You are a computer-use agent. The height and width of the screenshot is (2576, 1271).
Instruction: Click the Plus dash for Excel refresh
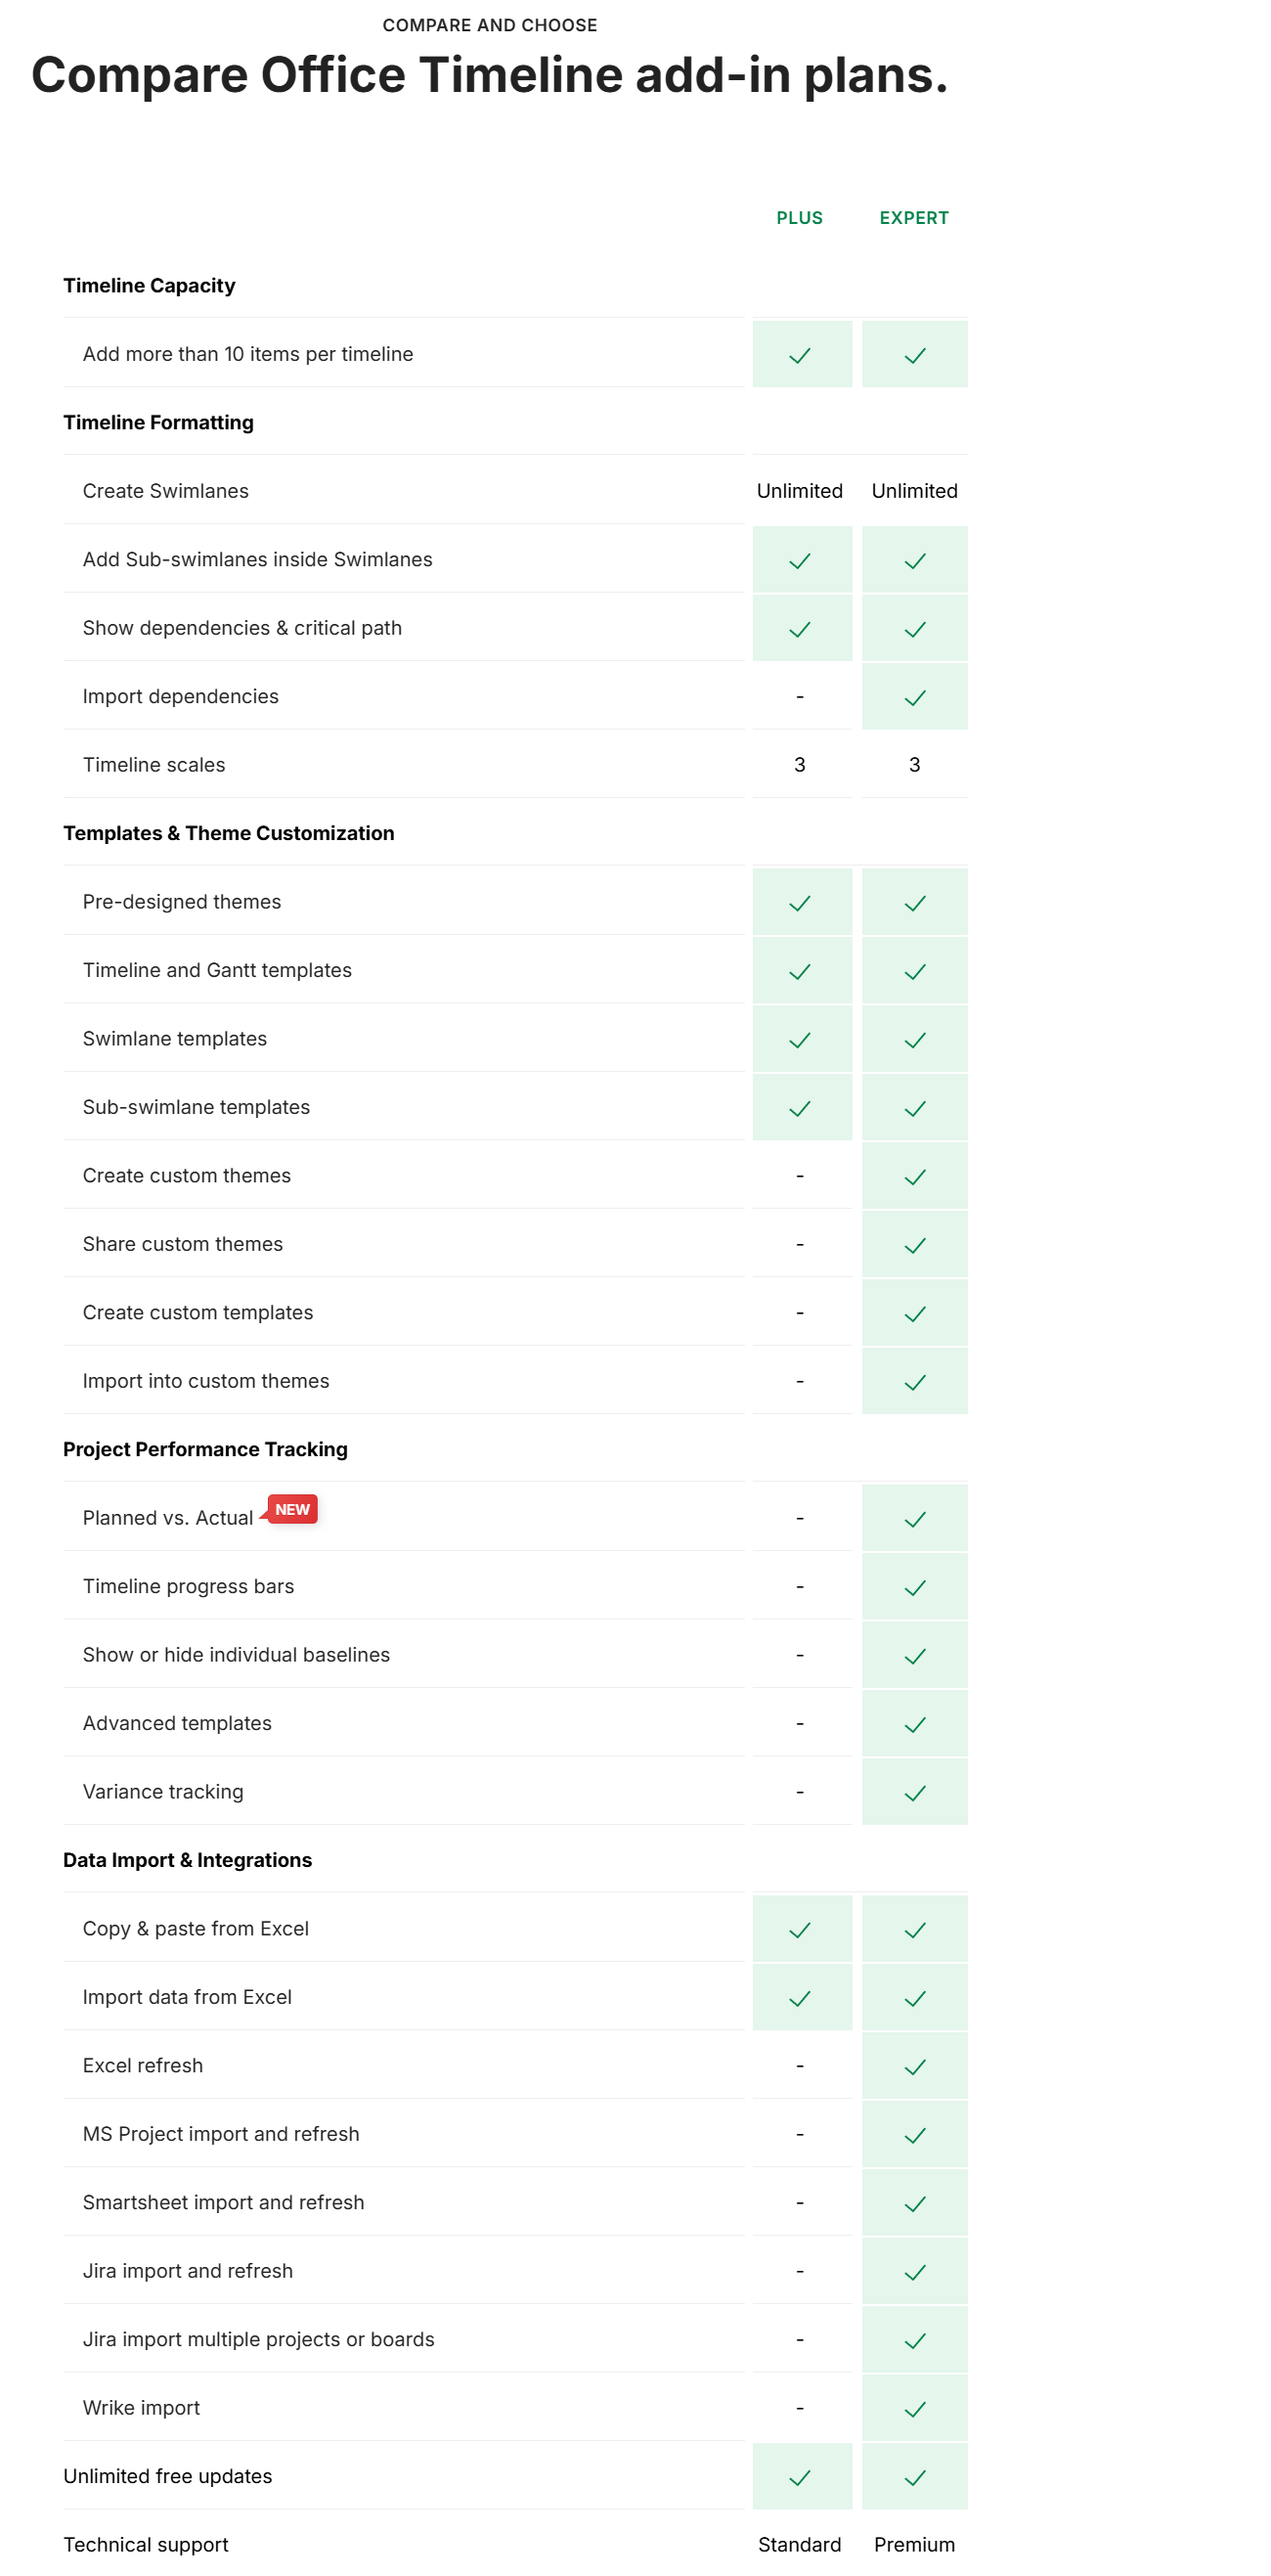coord(799,2066)
